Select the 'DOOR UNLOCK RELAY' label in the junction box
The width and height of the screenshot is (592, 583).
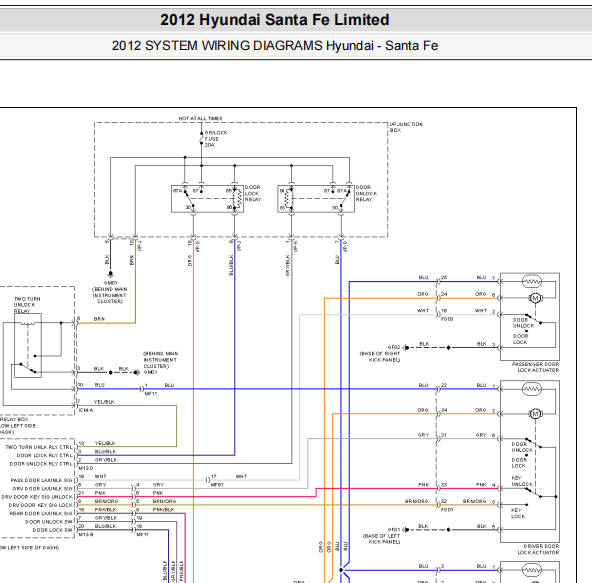point(366,193)
